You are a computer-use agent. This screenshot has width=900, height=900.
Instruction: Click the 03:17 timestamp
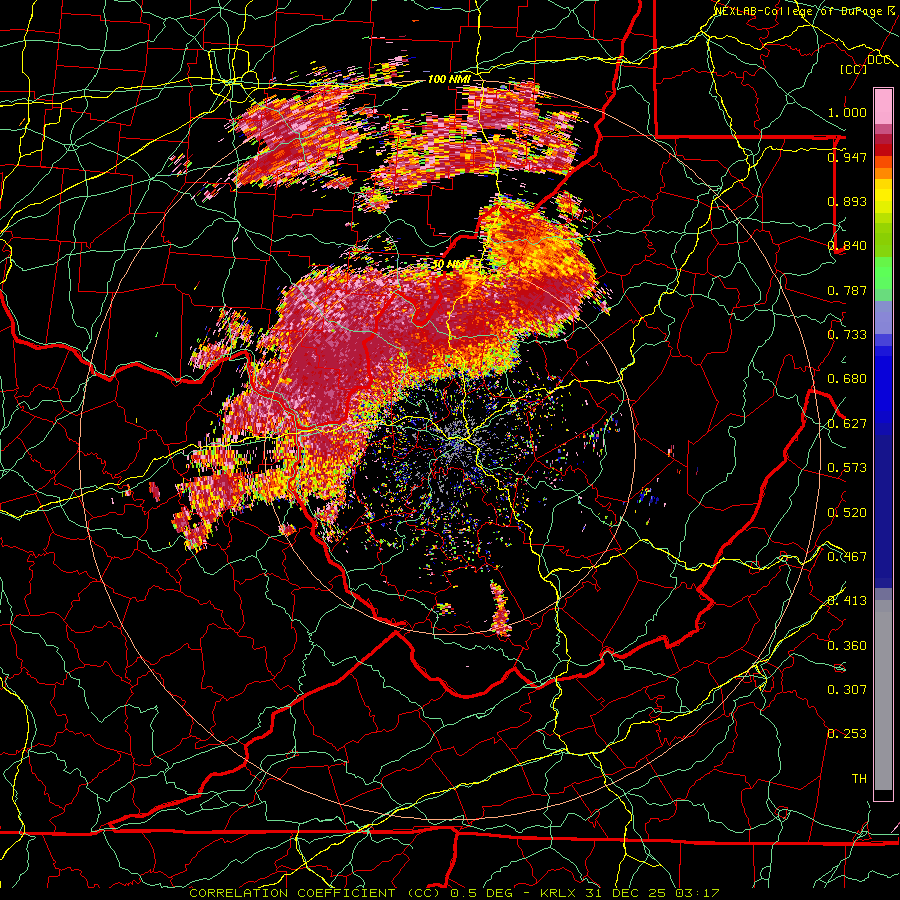(696, 893)
